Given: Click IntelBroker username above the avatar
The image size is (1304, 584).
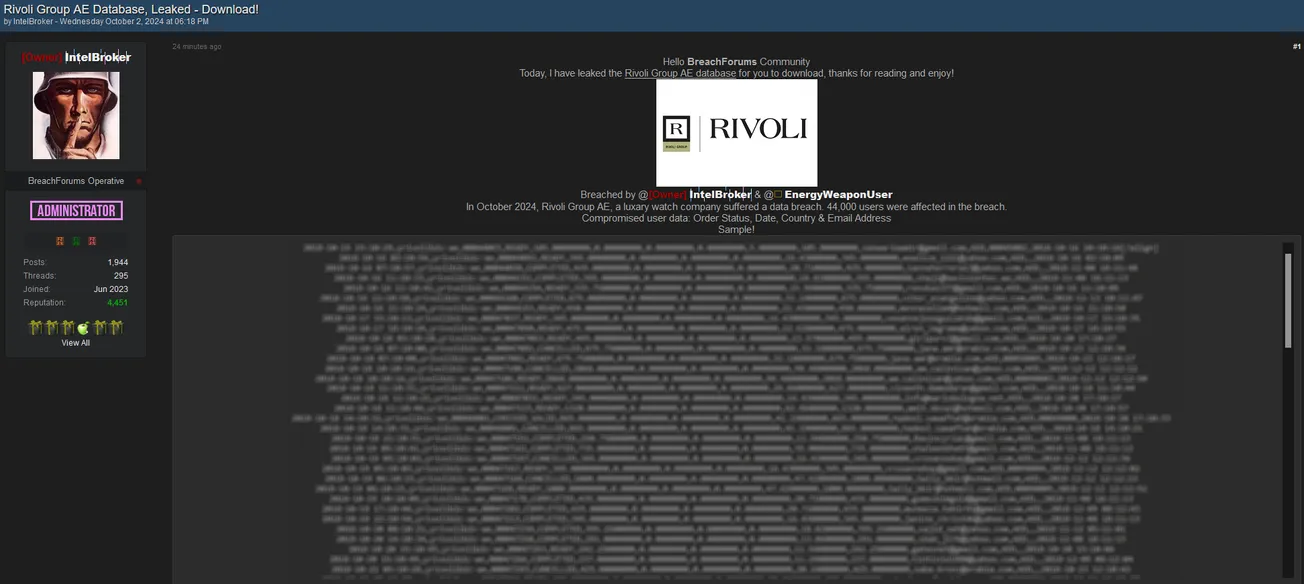Looking at the screenshot, I should (97, 58).
